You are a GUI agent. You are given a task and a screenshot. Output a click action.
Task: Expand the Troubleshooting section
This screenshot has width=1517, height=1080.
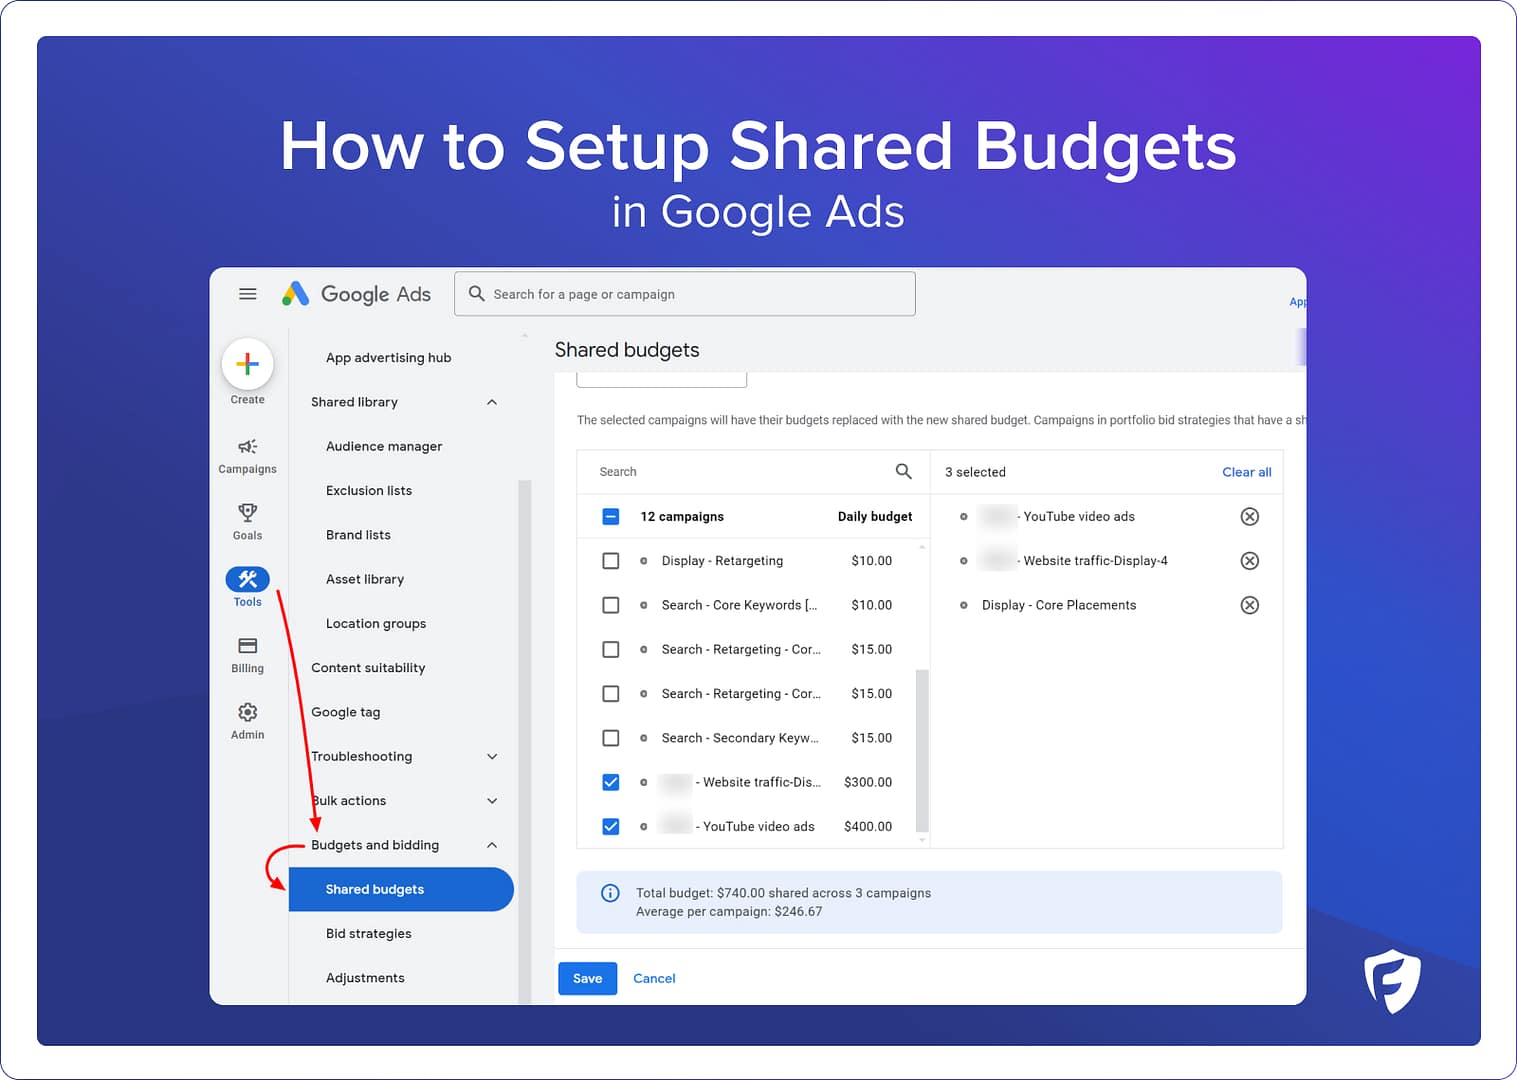coord(492,757)
